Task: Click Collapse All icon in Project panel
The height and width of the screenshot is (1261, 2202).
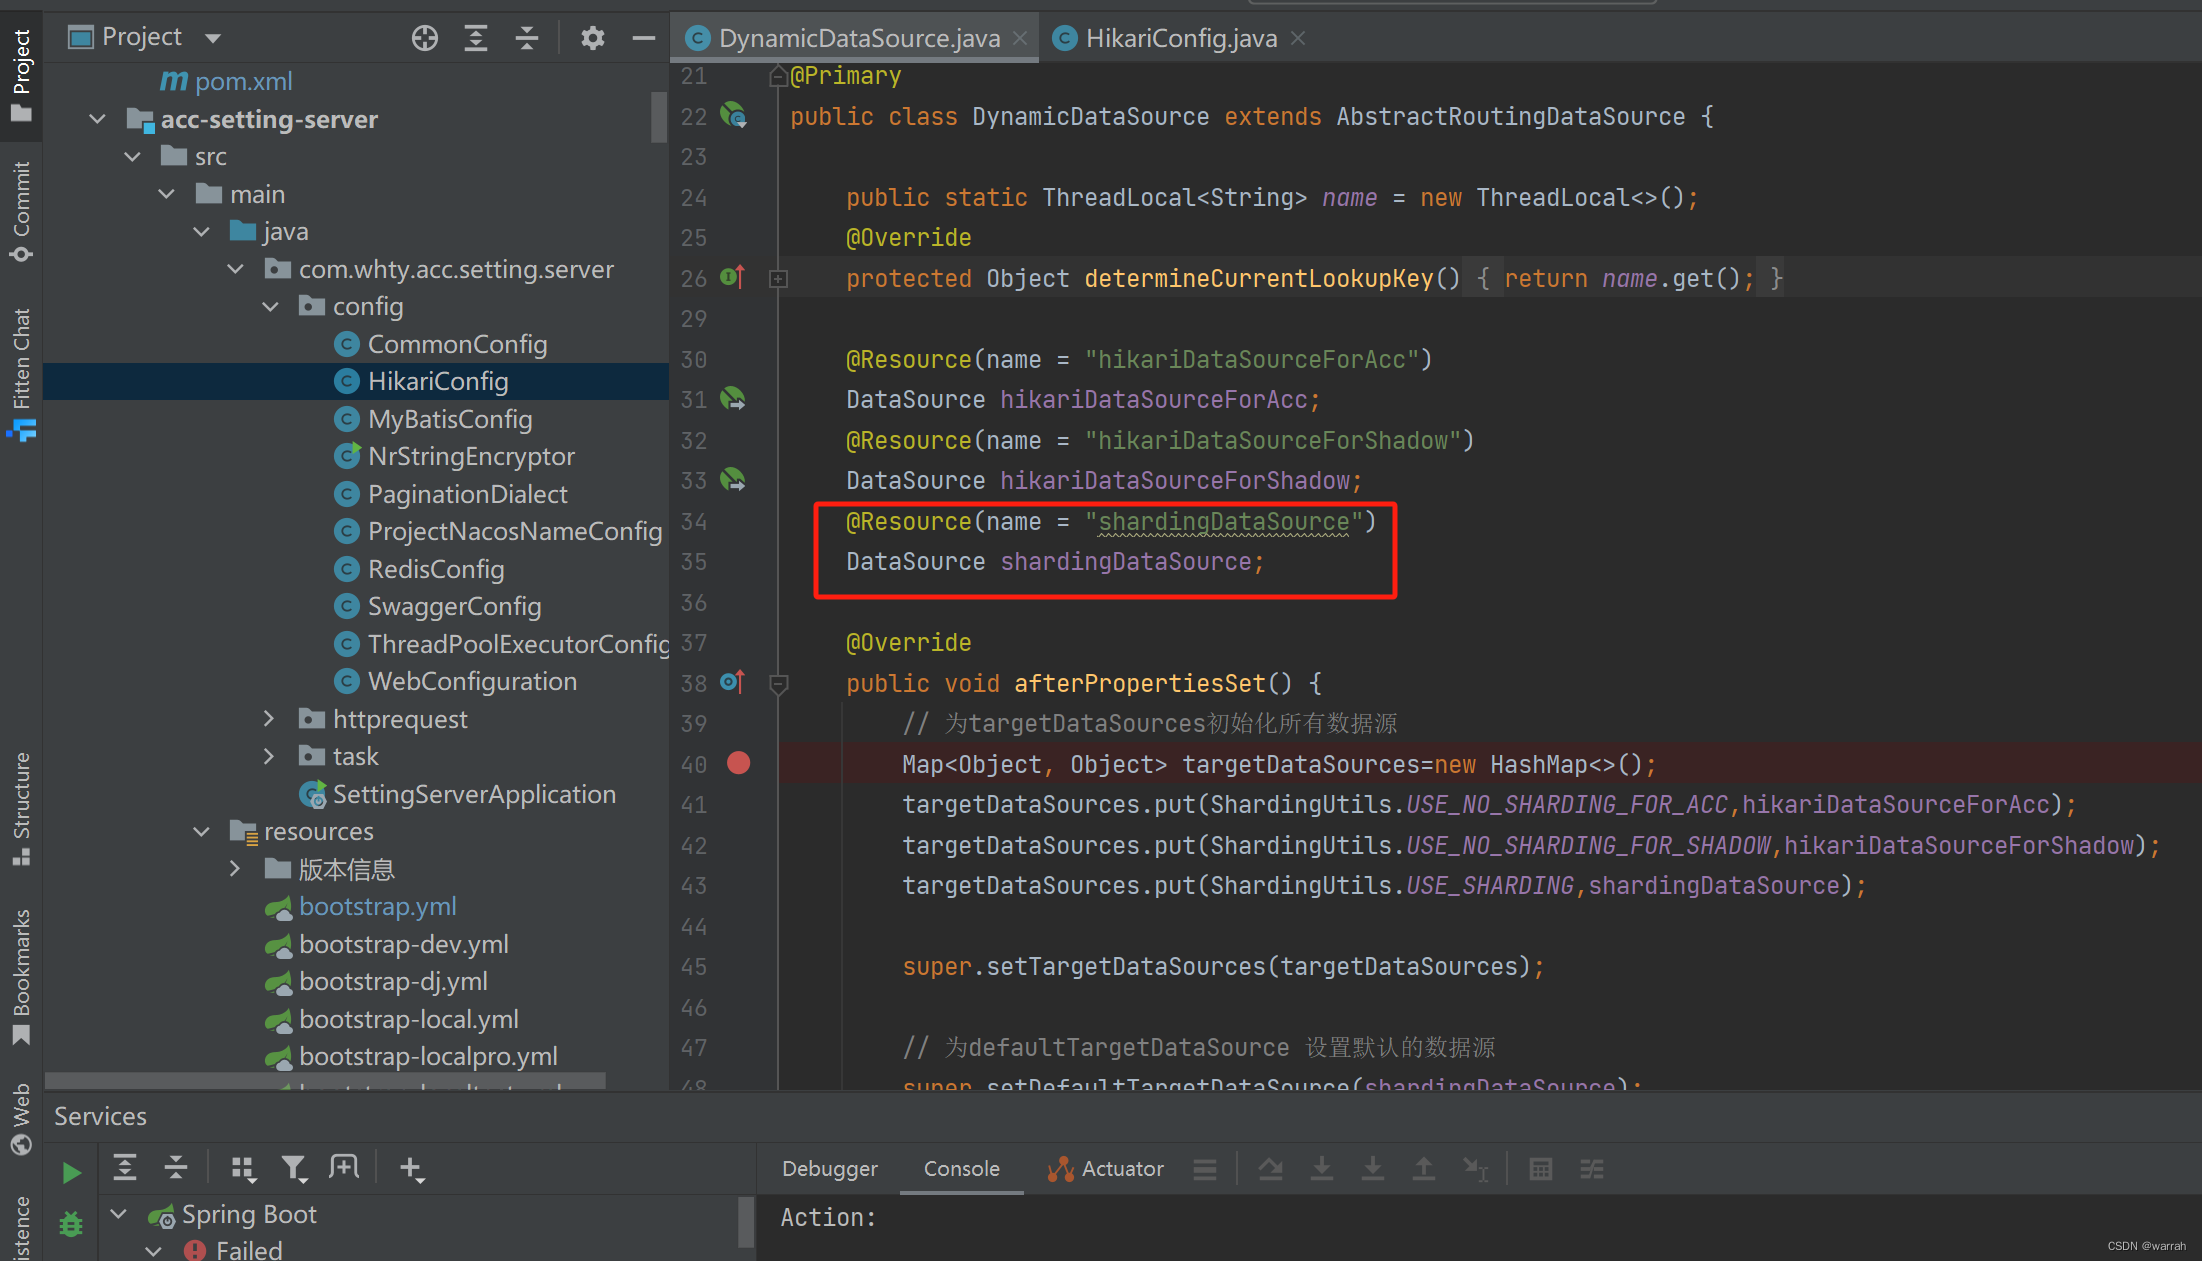Action: pyautogui.click(x=527, y=38)
